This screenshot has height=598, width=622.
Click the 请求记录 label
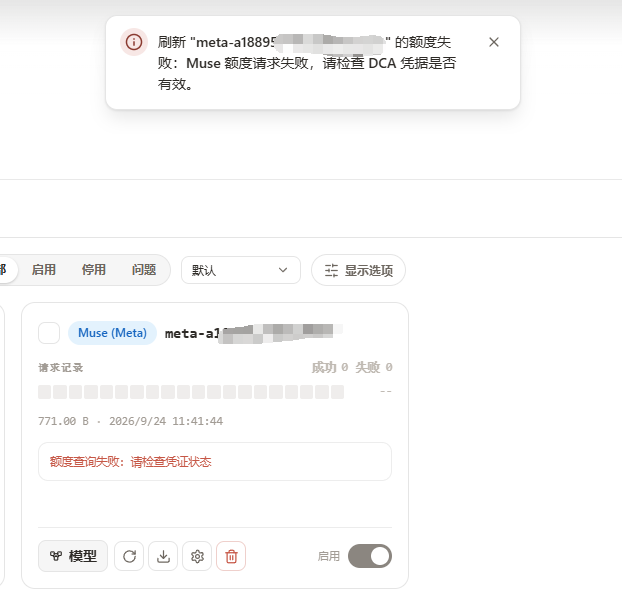(x=61, y=368)
